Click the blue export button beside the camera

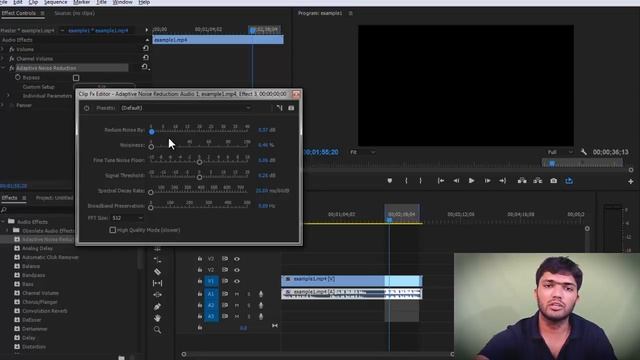coord(569,180)
